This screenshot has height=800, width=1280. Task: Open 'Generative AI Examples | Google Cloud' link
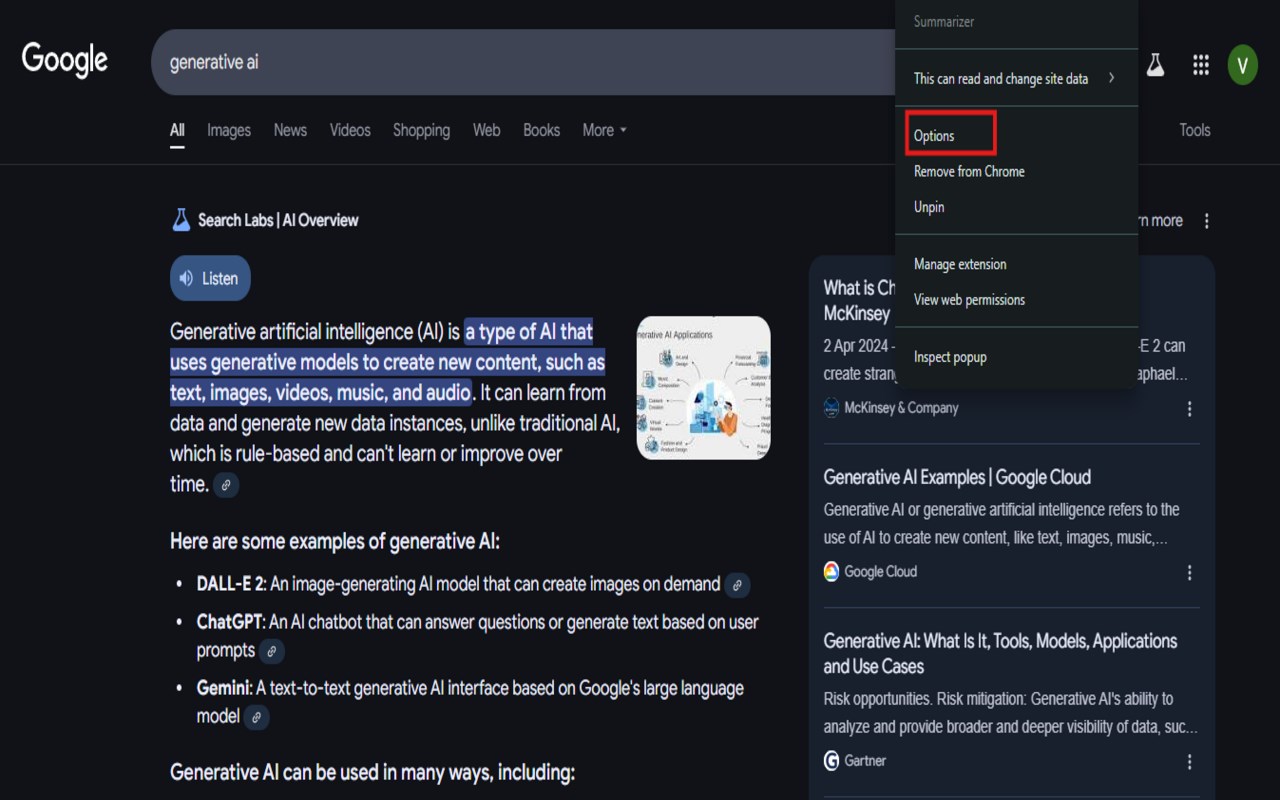coord(957,477)
